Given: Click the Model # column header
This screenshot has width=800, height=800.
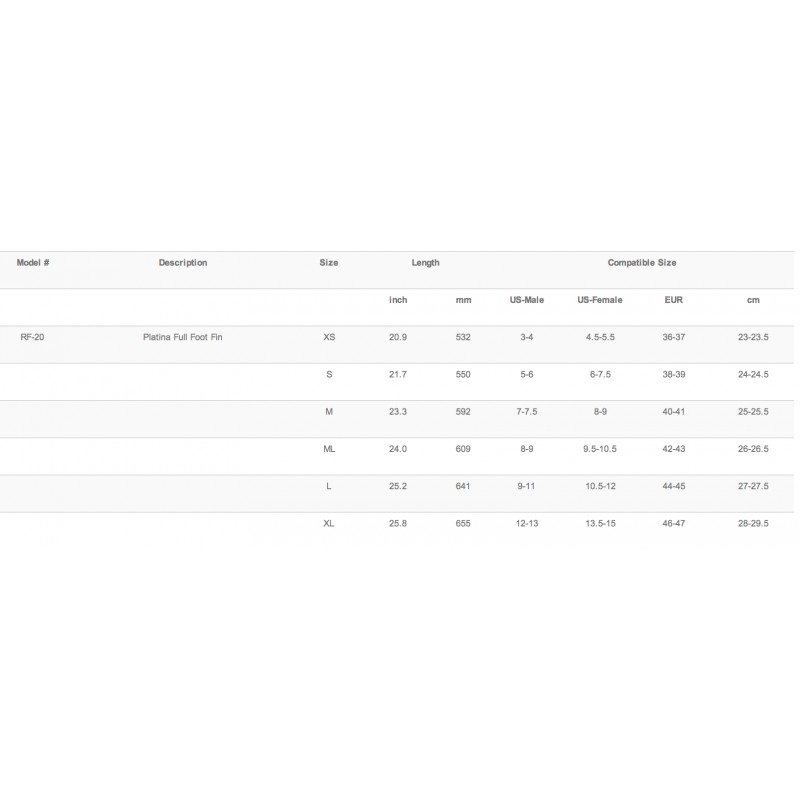Looking at the screenshot, I should tap(33, 263).
